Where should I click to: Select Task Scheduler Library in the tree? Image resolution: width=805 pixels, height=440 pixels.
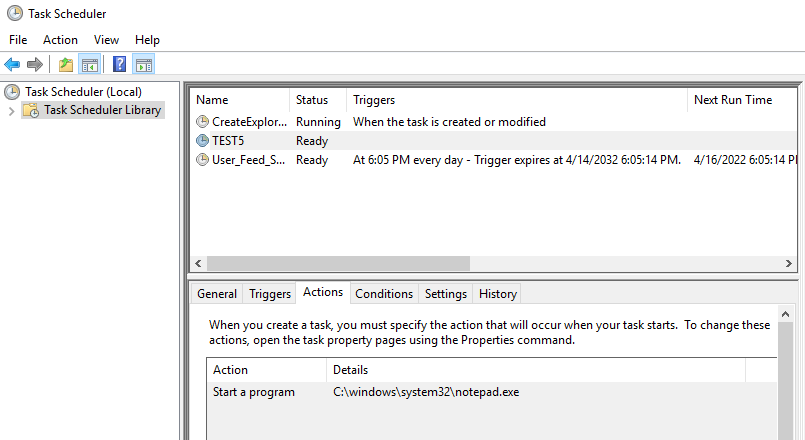tap(102, 110)
